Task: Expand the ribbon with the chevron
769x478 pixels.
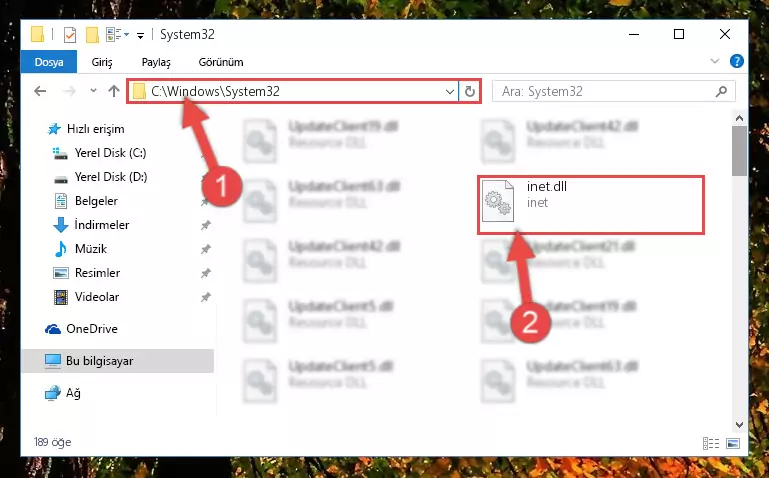Action: point(715,61)
